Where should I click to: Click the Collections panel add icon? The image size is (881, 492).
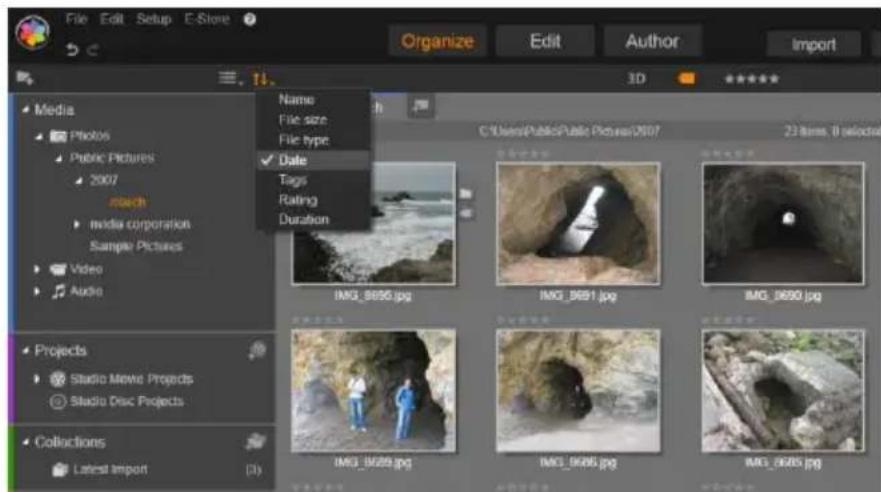(256, 442)
